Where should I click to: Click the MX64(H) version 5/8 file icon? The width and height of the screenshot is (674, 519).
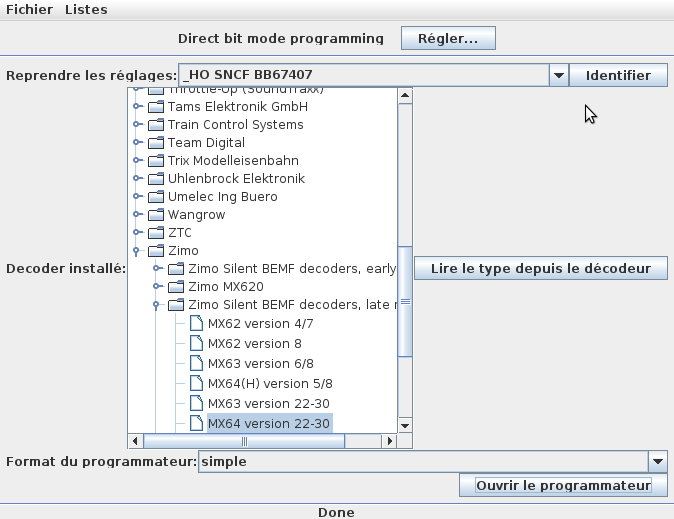point(196,383)
